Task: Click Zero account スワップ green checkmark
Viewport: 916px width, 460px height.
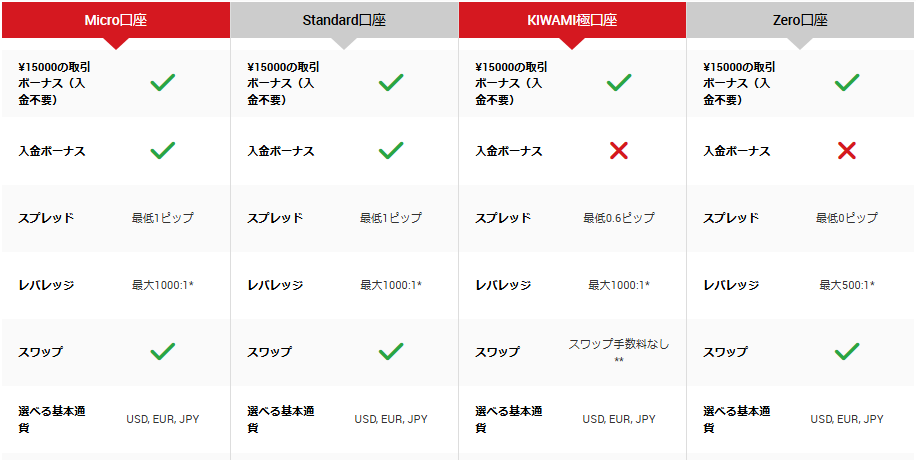Action: [x=846, y=351]
